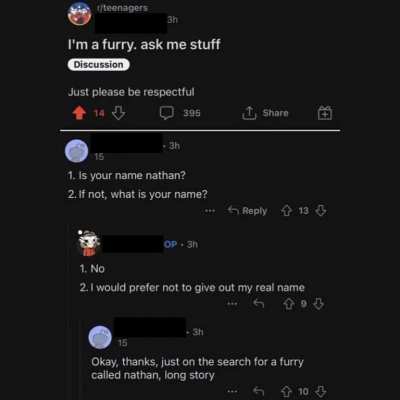Select the Discussion flair tag
400x400 pixels.
(98, 65)
